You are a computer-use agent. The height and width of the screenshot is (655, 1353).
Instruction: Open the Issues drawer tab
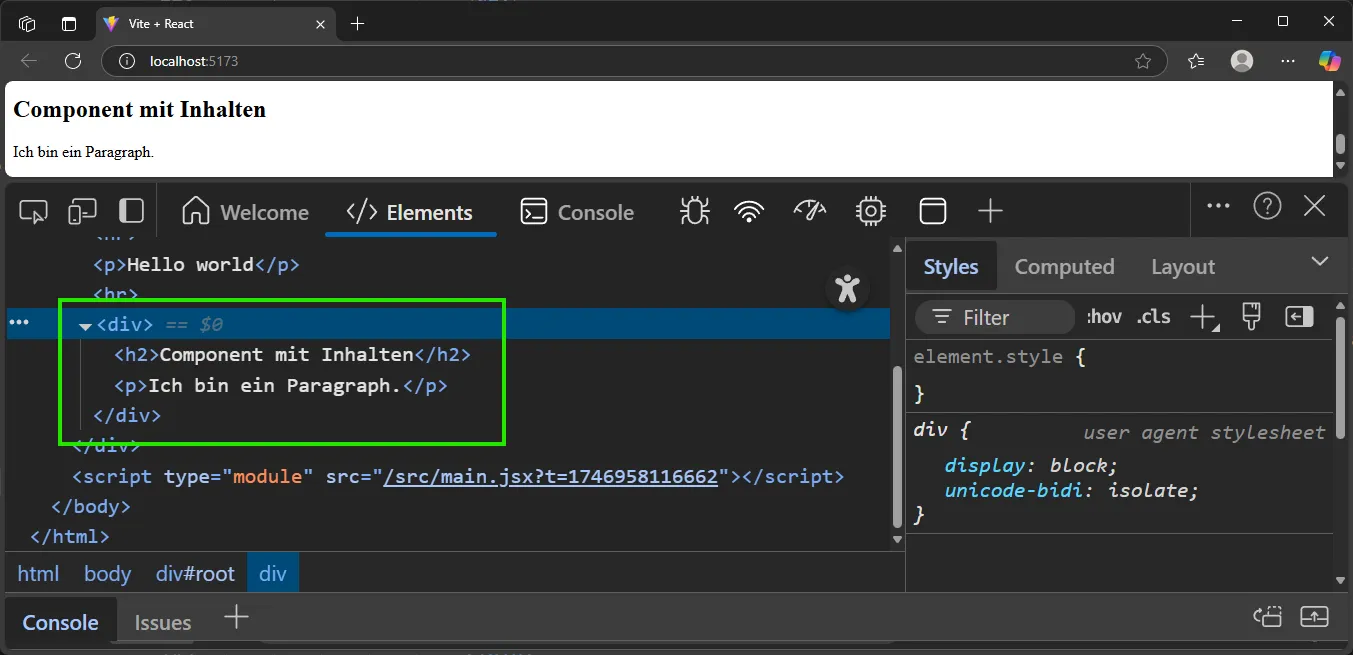tap(163, 623)
